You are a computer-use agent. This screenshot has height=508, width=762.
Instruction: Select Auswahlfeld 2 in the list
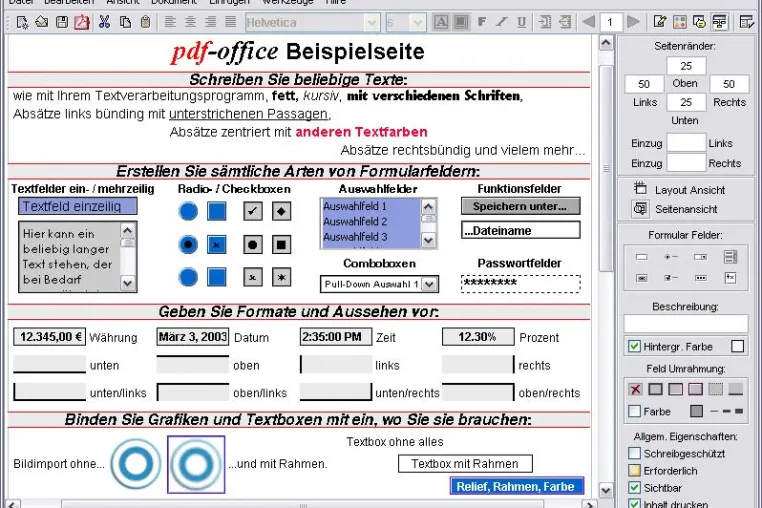(x=355, y=222)
